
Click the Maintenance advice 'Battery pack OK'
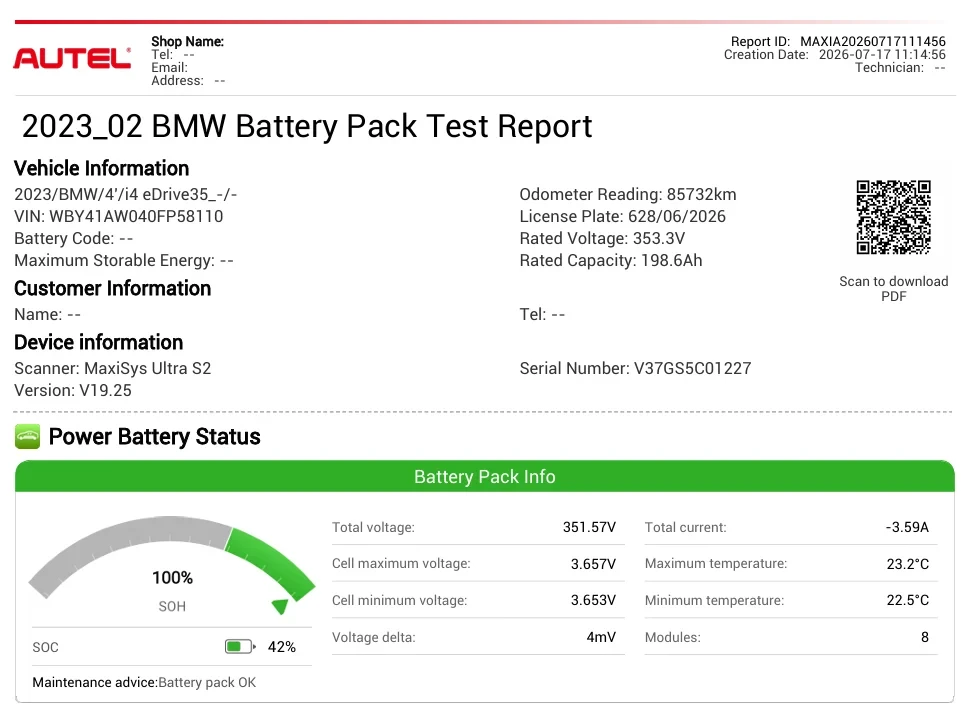click(144, 683)
